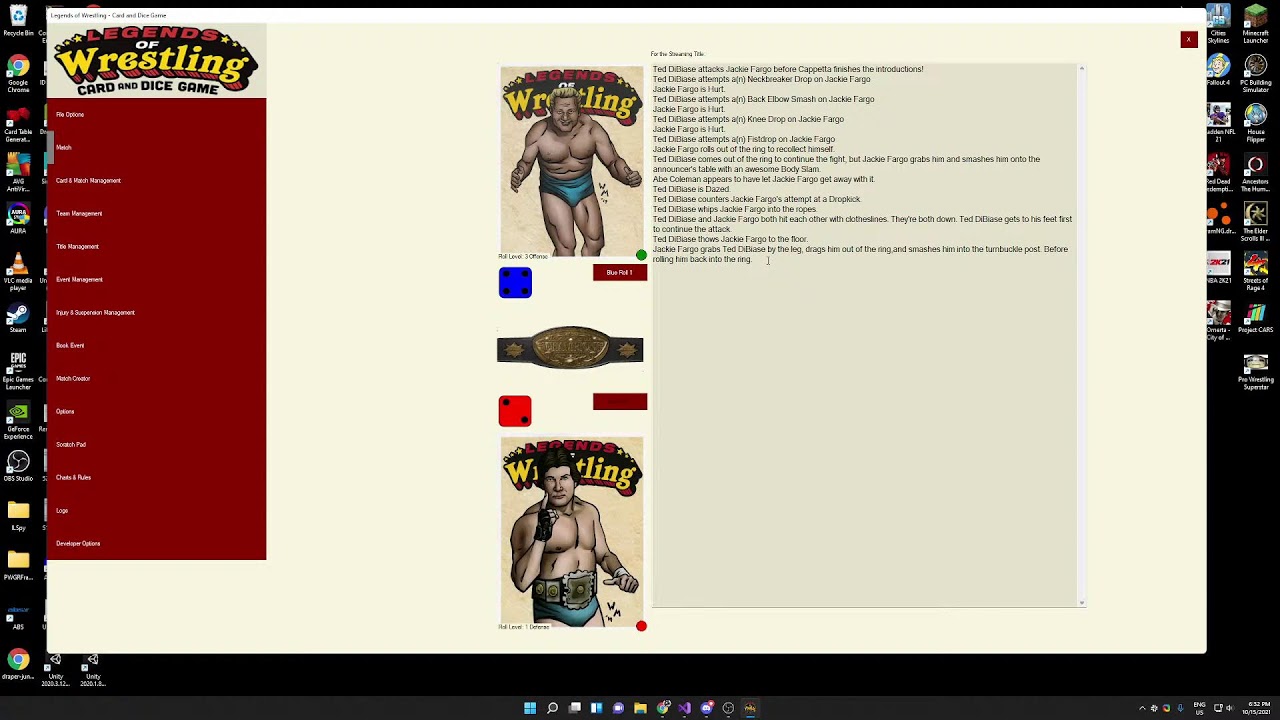This screenshot has width=1280, height=720.
Task: Open AVG AntiVirus desktop icon
Action: (18, 172)
